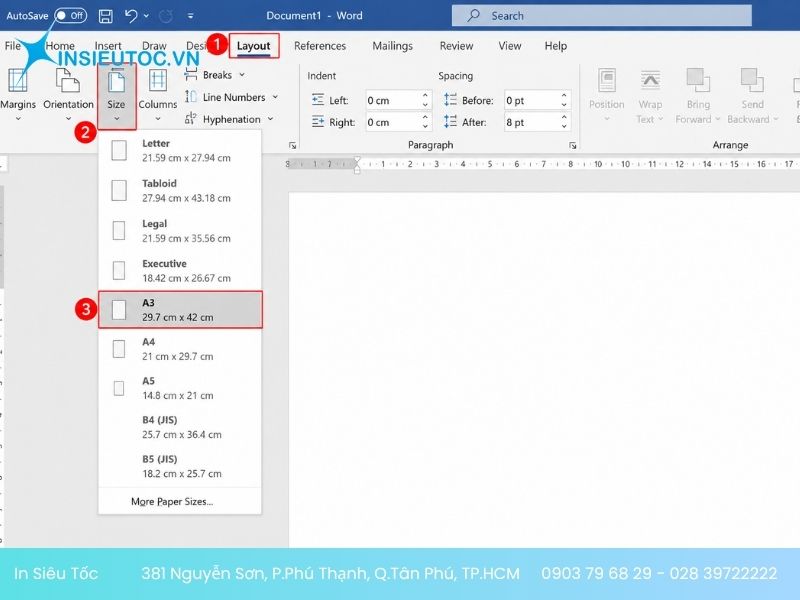Open the Breaks dropdown
The height and width of the screenshot is (600, 800).
[214, 75]
